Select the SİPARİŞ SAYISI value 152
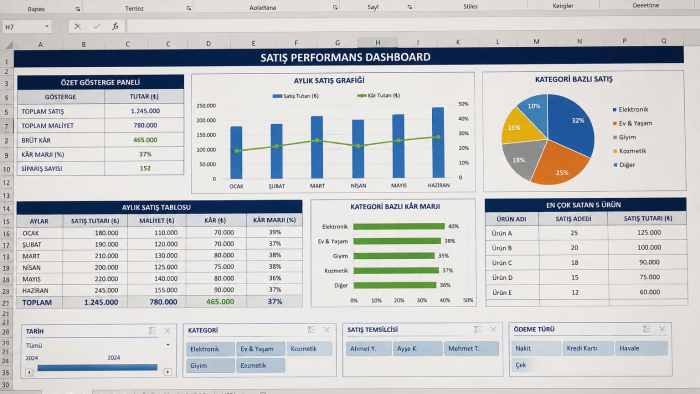 (145, 168)
